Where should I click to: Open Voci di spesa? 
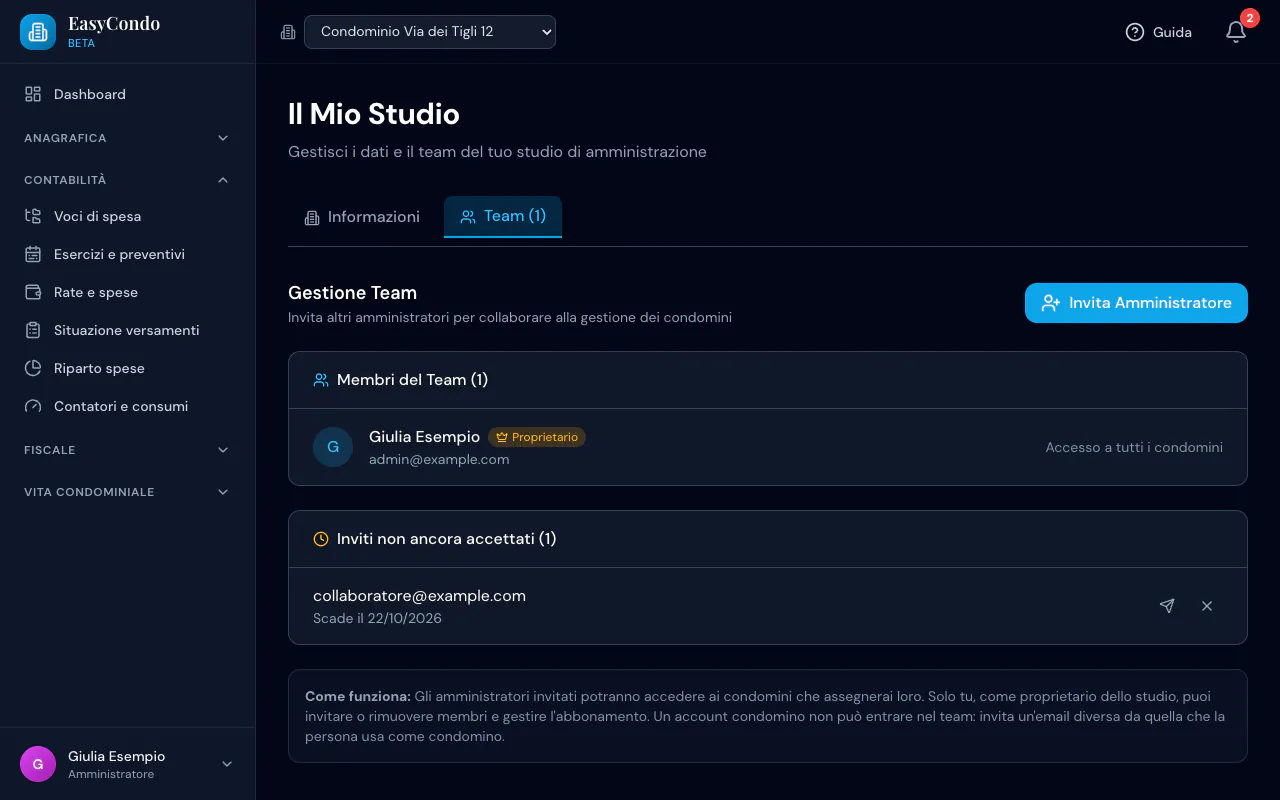(x=128, y=216)
